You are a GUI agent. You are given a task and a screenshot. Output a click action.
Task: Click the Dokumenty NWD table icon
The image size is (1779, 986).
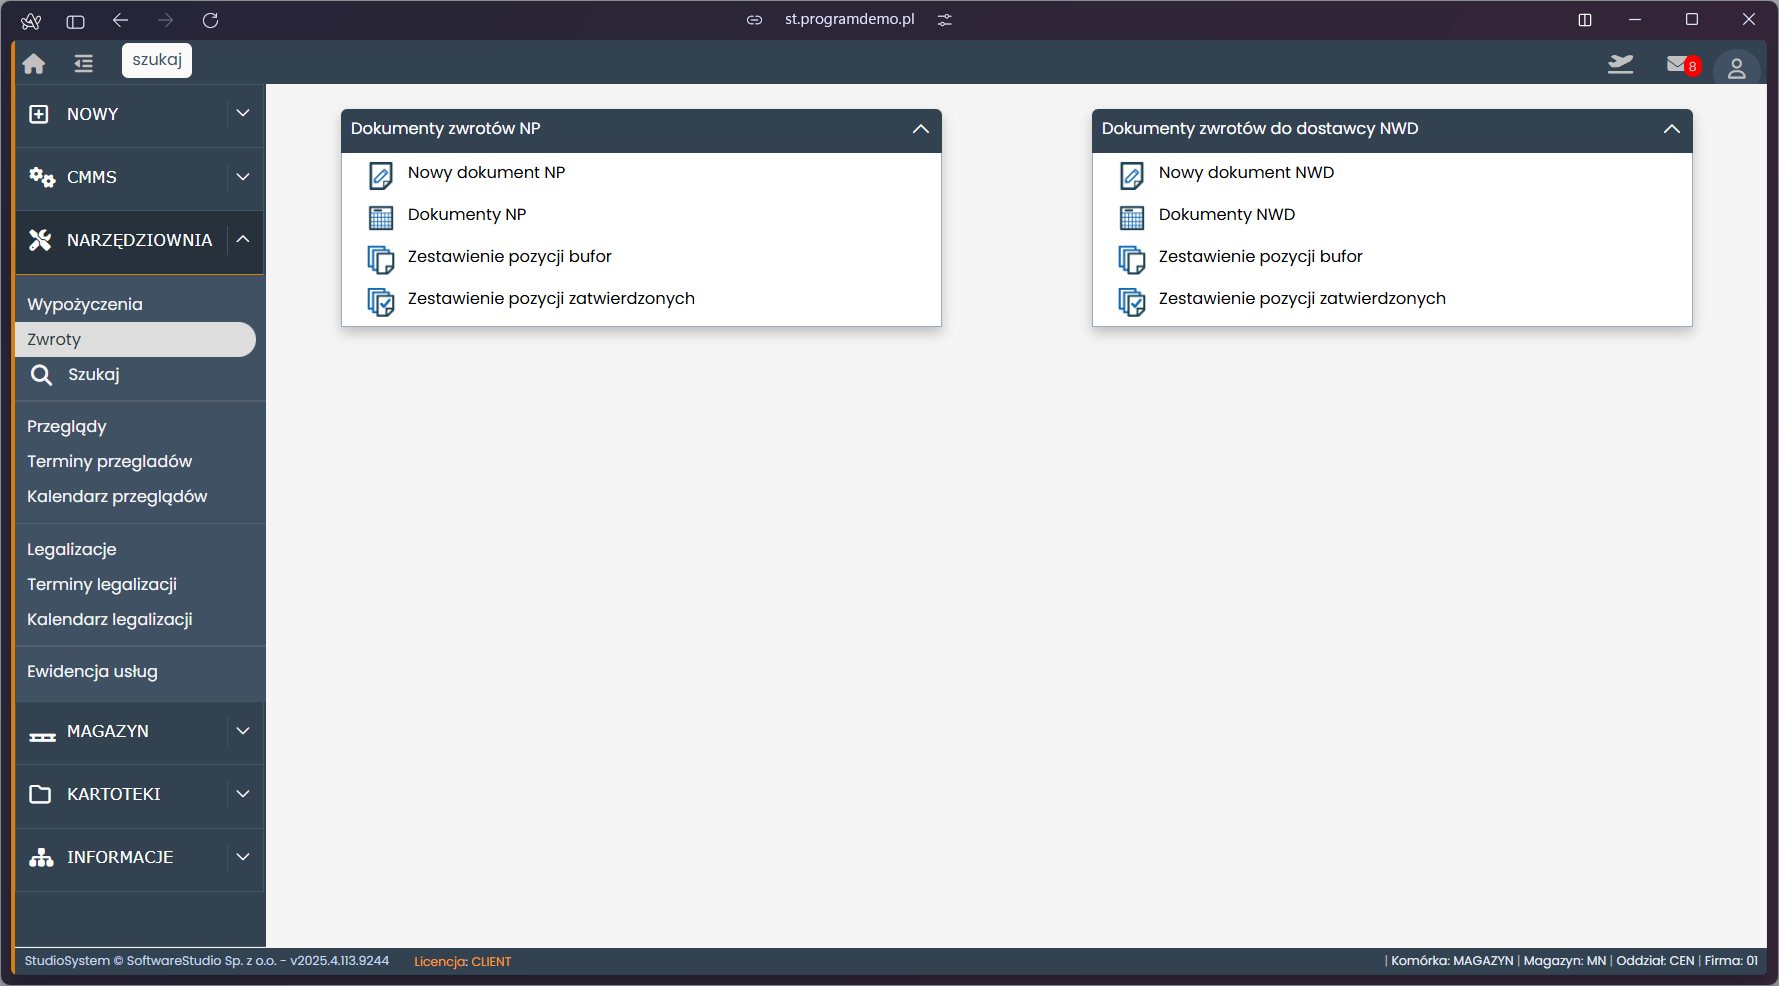point(1131,217)
